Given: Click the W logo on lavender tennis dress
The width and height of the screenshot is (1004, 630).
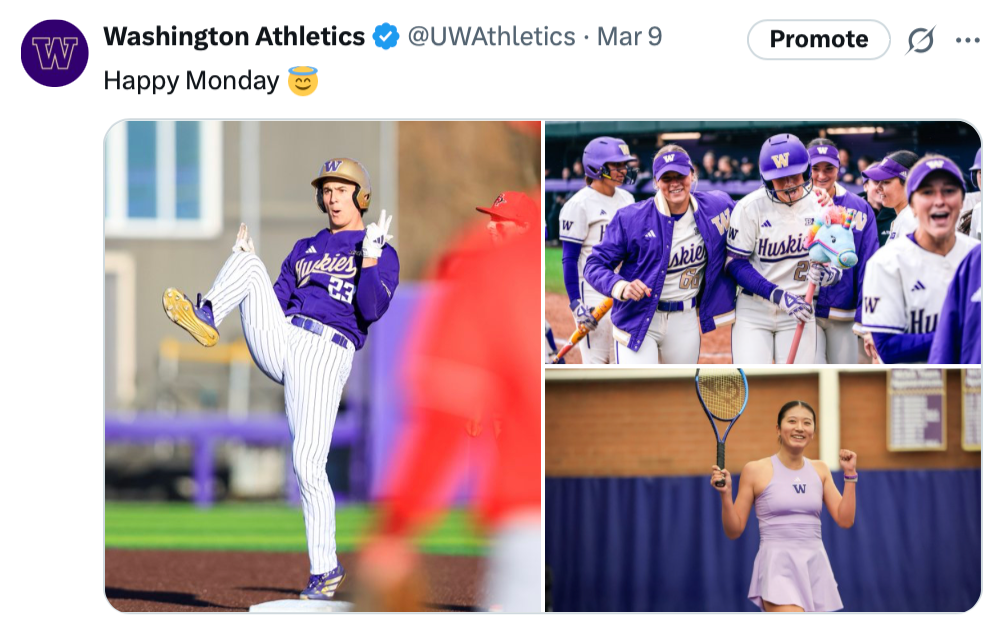Looking at the screenshot, I should [798, 488].
